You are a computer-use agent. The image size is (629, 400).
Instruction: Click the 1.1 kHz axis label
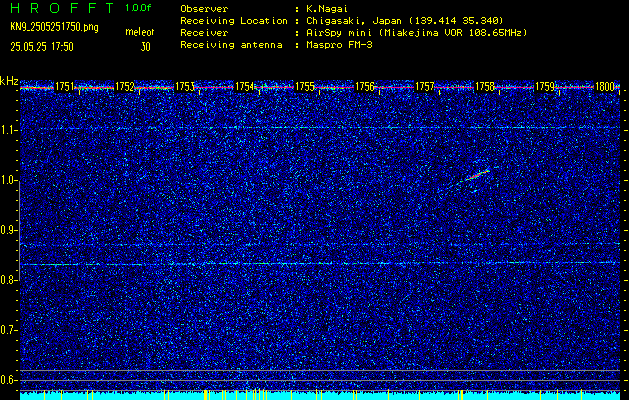(9, 130)
